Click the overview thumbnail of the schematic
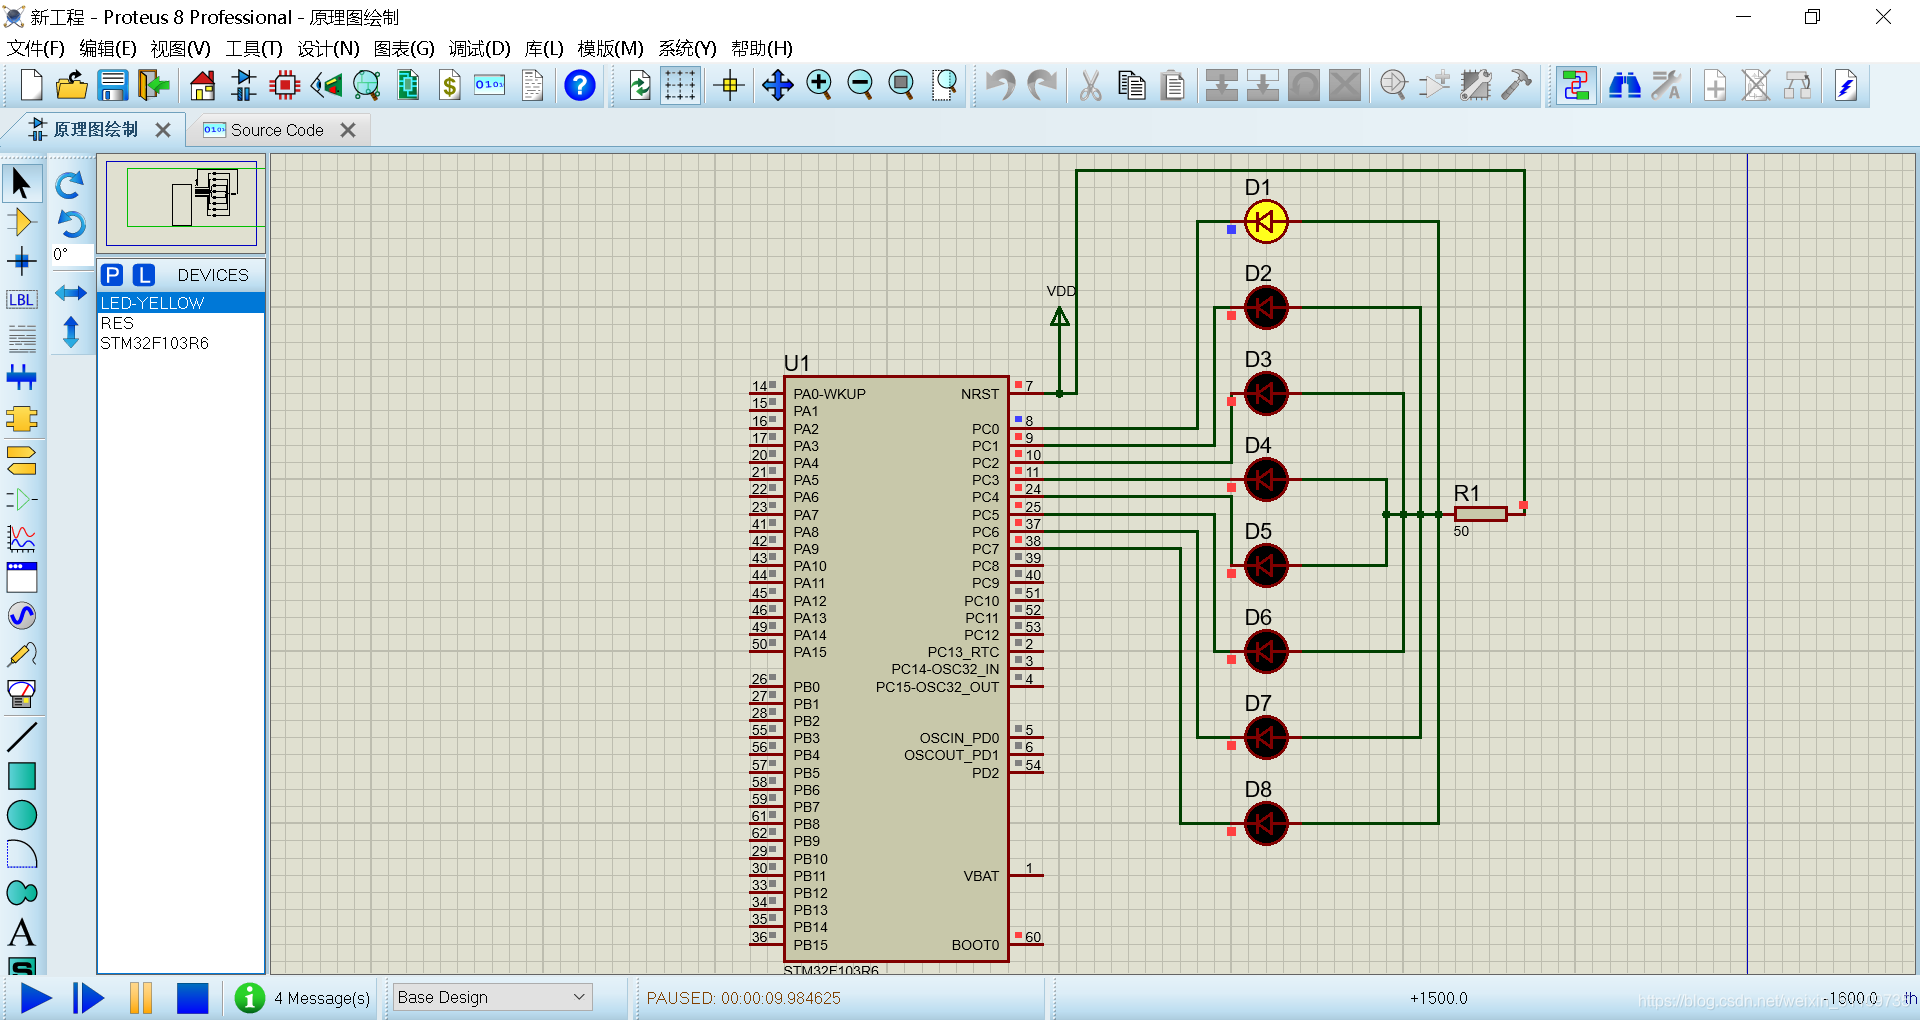 point(181,203)
